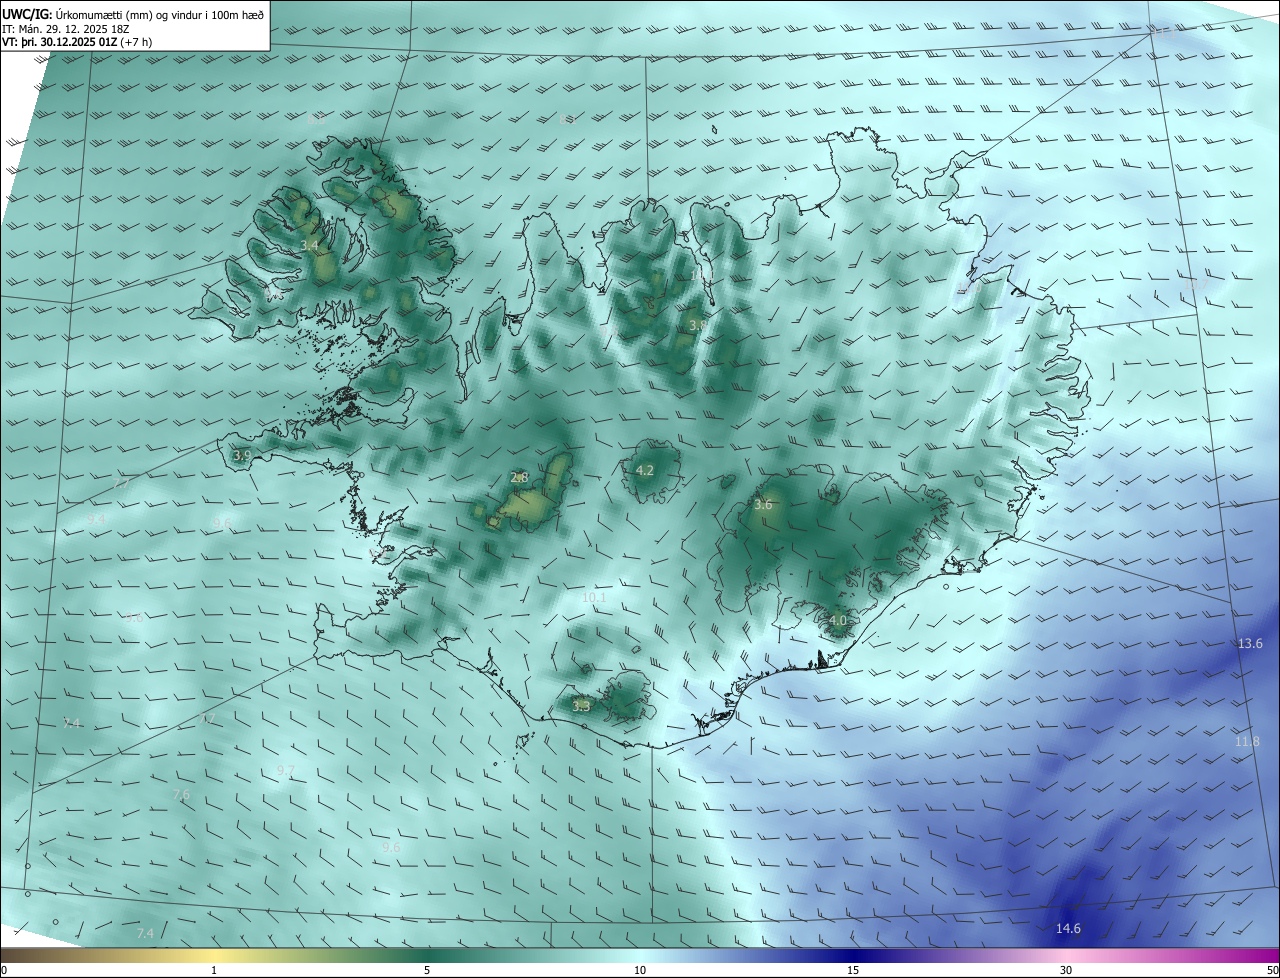Click the 3.9 value on Snæfellsnes peninsula
Image resolution: width=1280 pixels, height=978 pixels.
tap(242, 455)
